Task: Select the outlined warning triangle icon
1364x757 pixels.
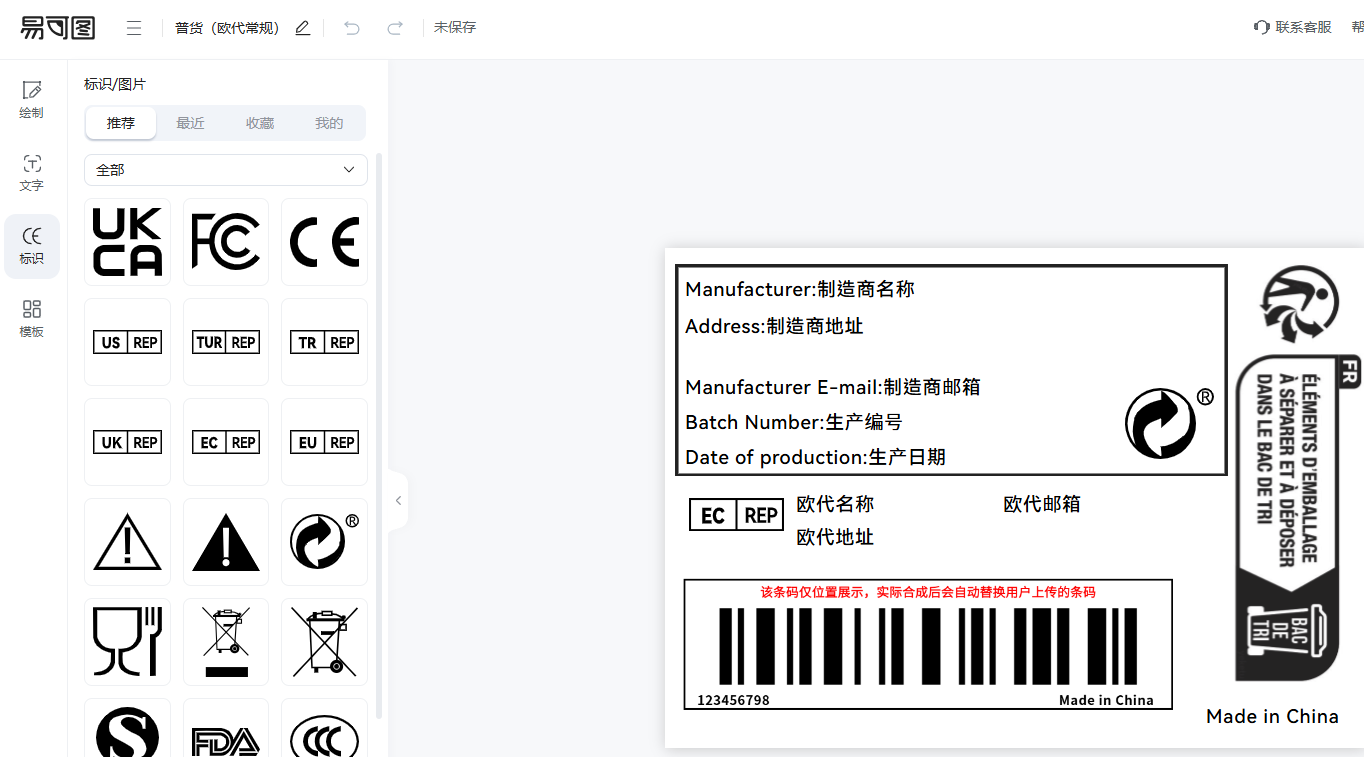Action: point(127,542)
